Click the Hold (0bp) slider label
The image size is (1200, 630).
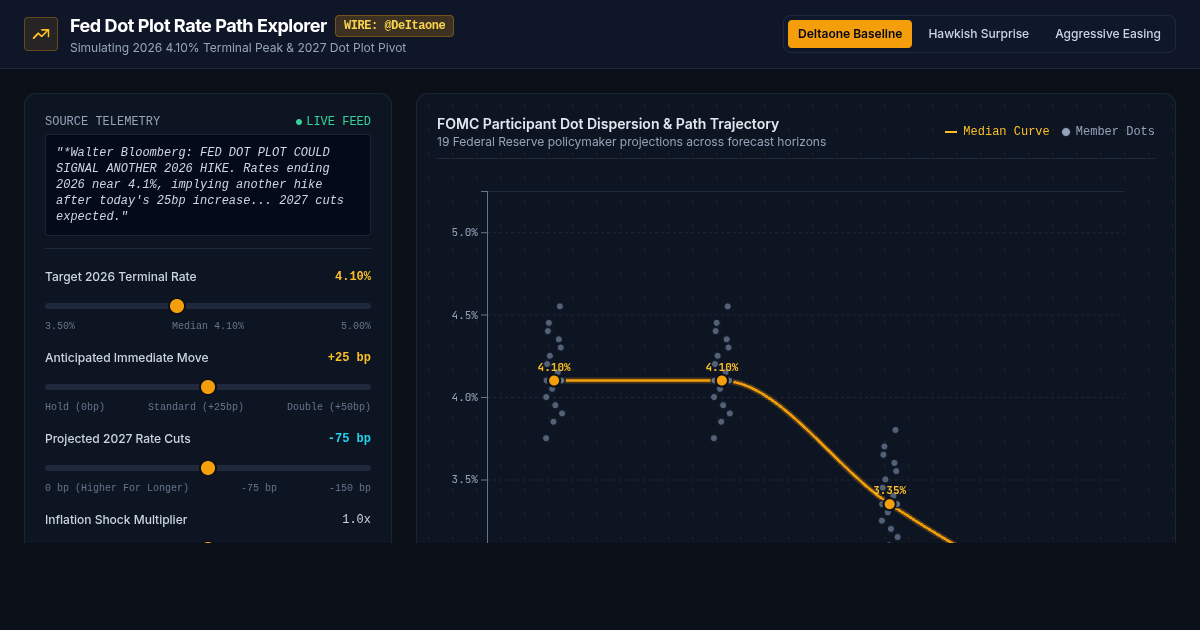(75, 407)
